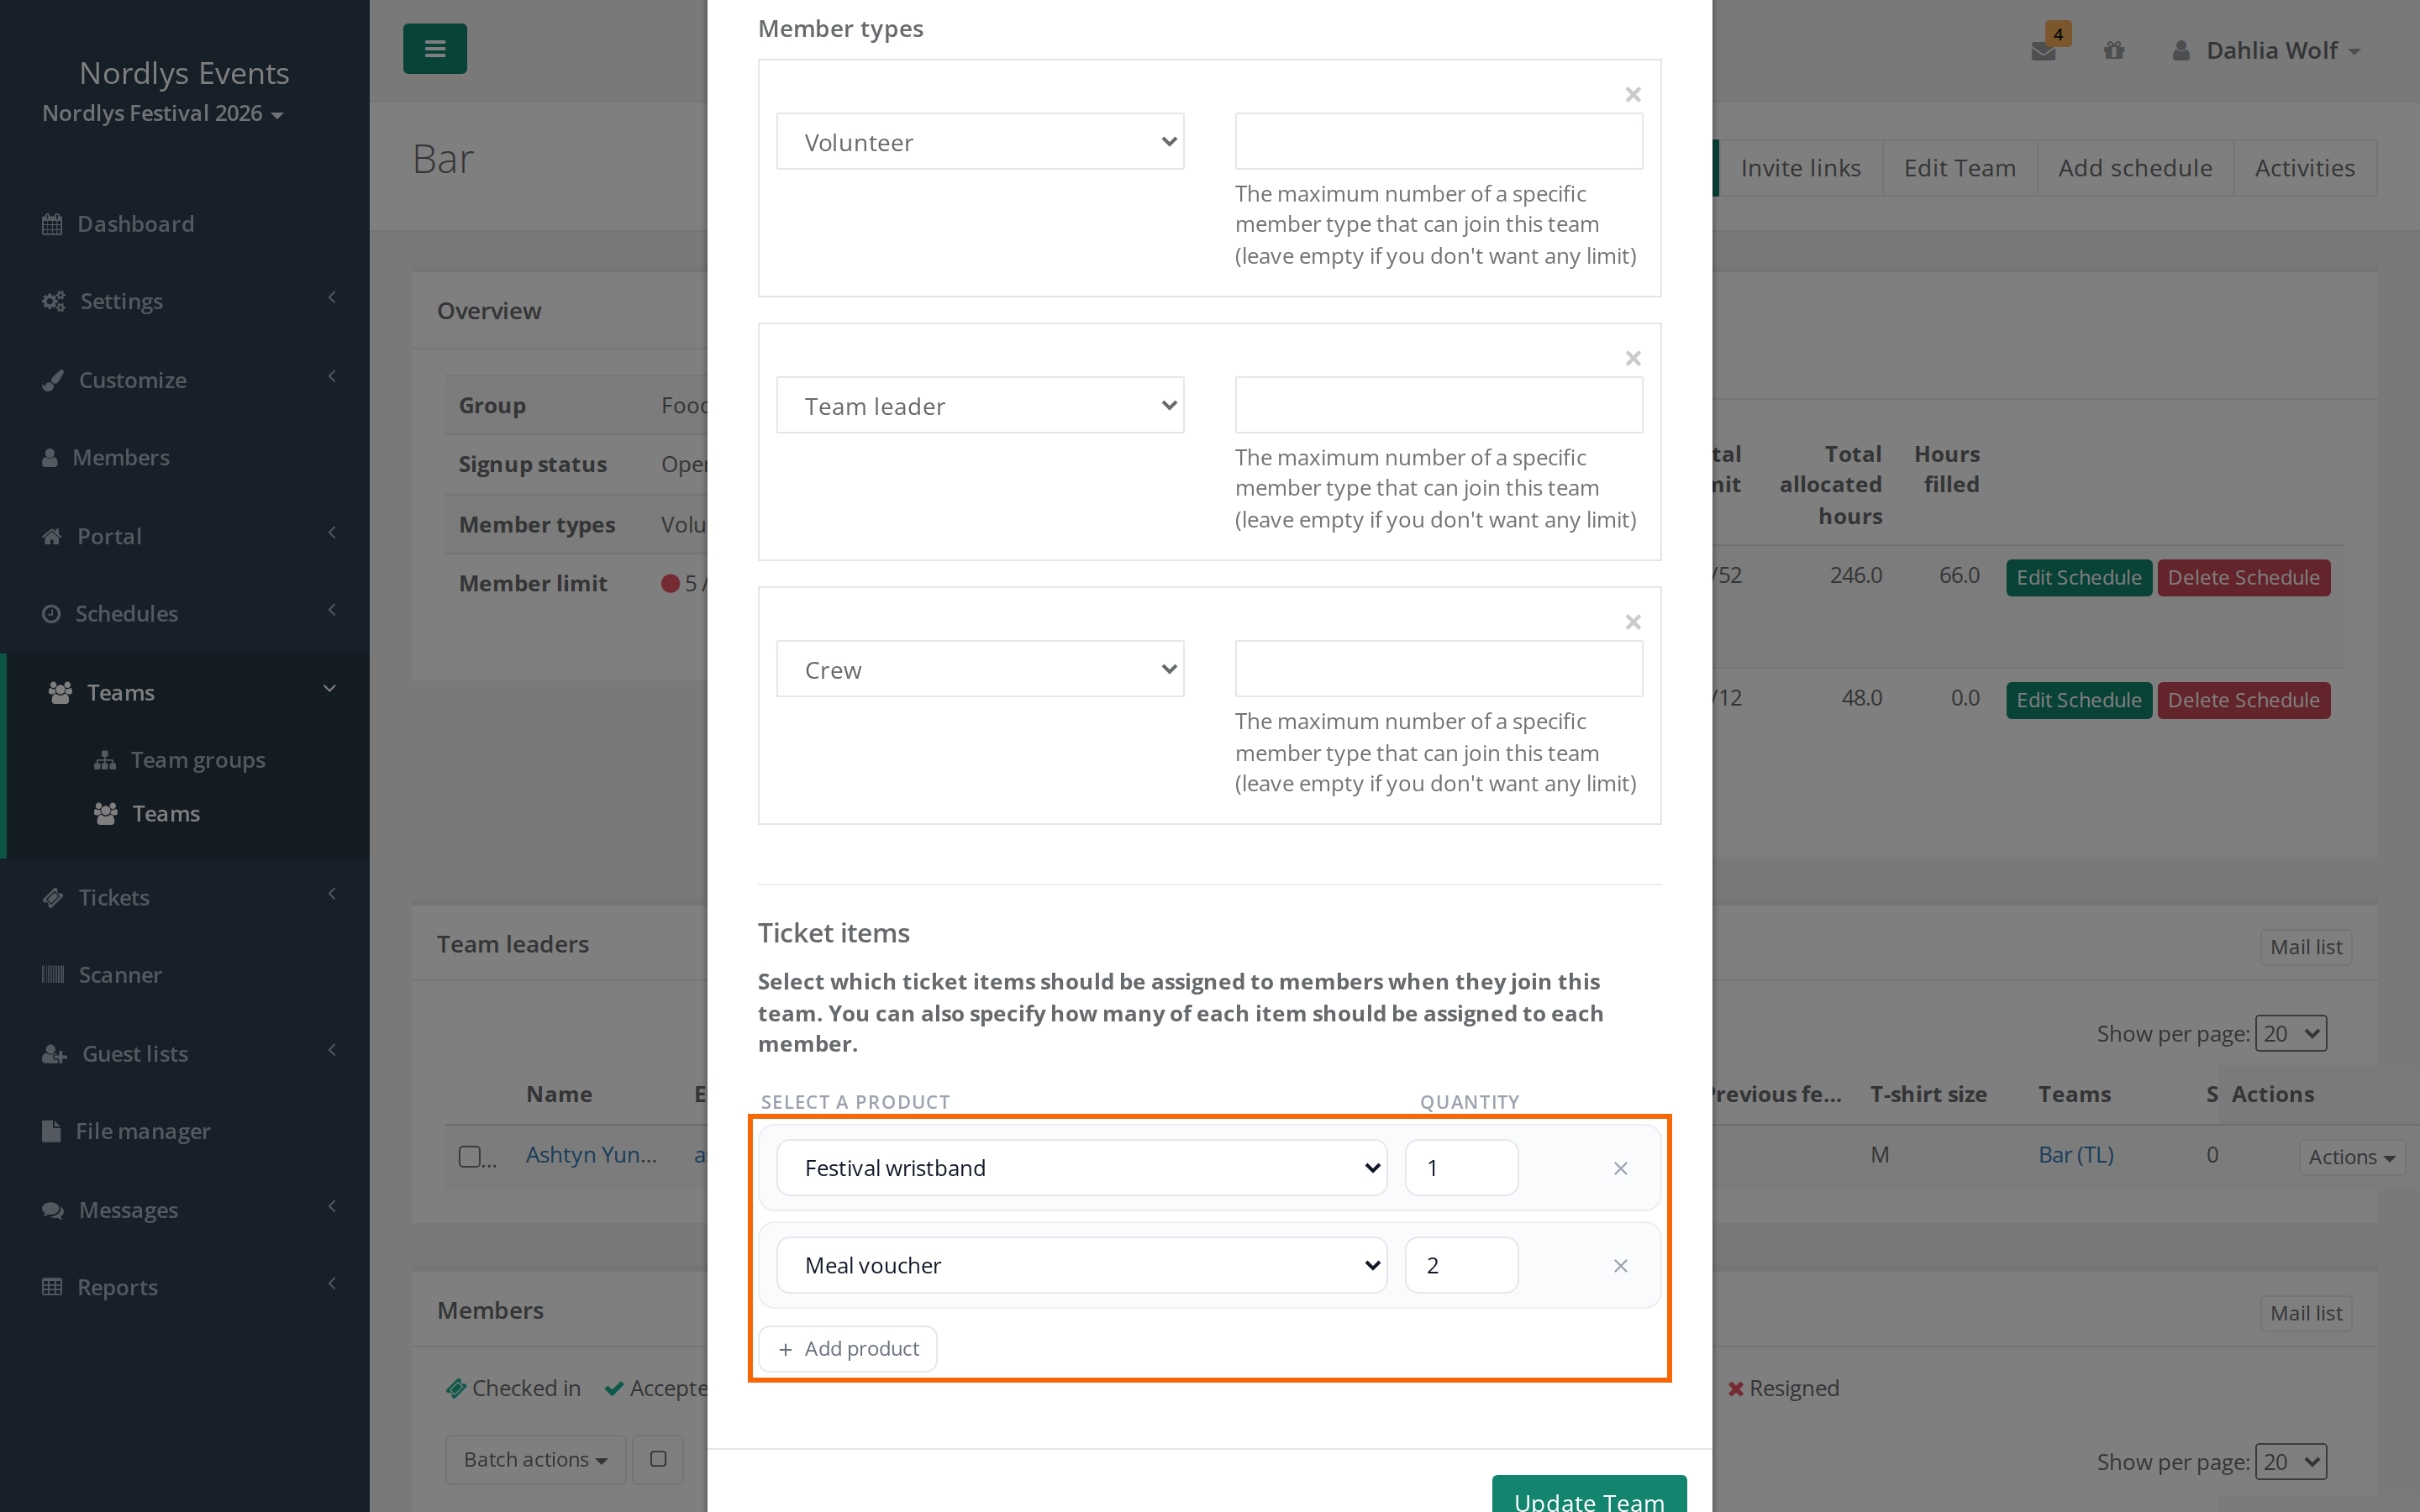Remove the Volunteer member type row
2420x1512 pixels.
coord(1633,95)
